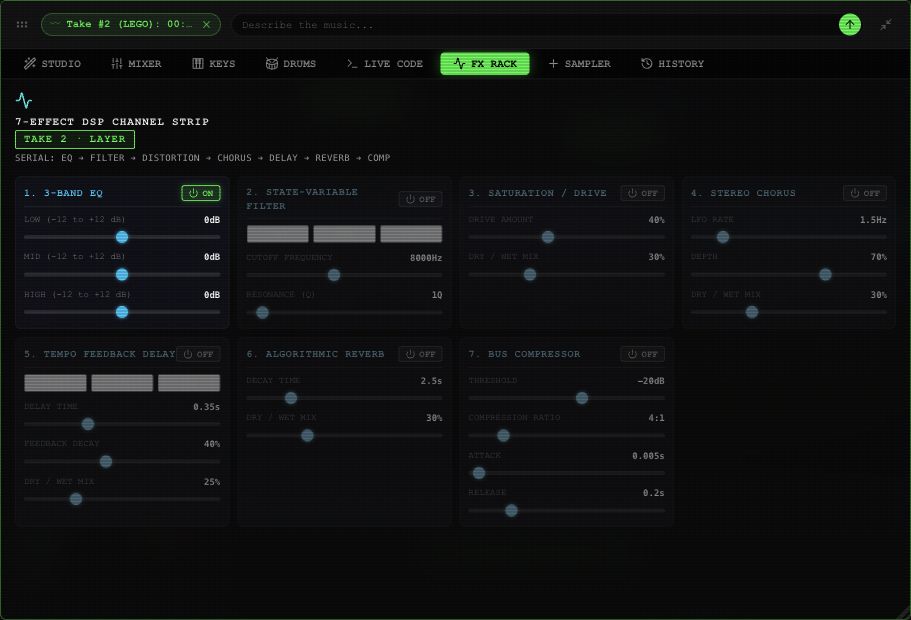Turn on the Algorithmic Reverb

pos(420,354)
